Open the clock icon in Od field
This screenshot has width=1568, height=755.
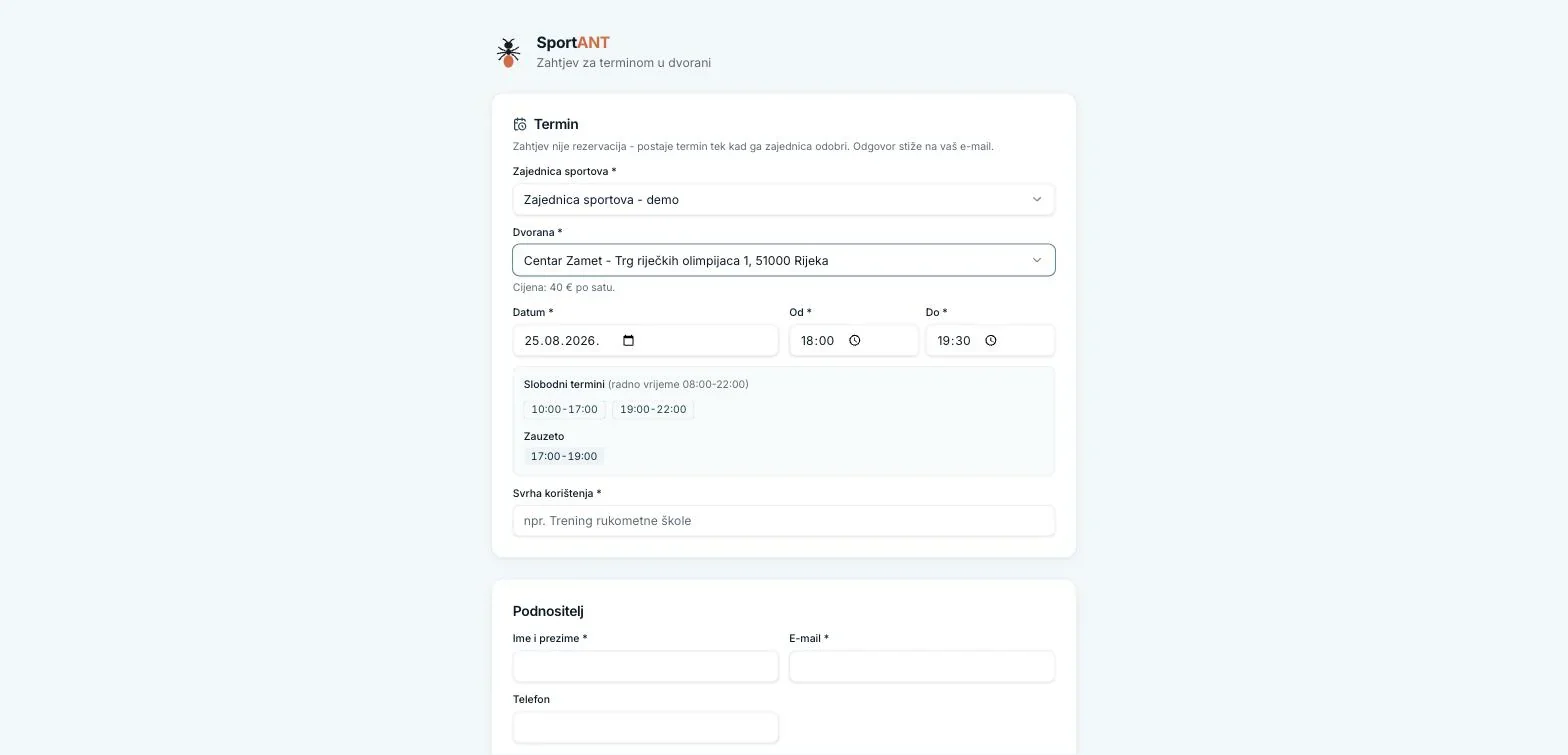click(855, 340)
